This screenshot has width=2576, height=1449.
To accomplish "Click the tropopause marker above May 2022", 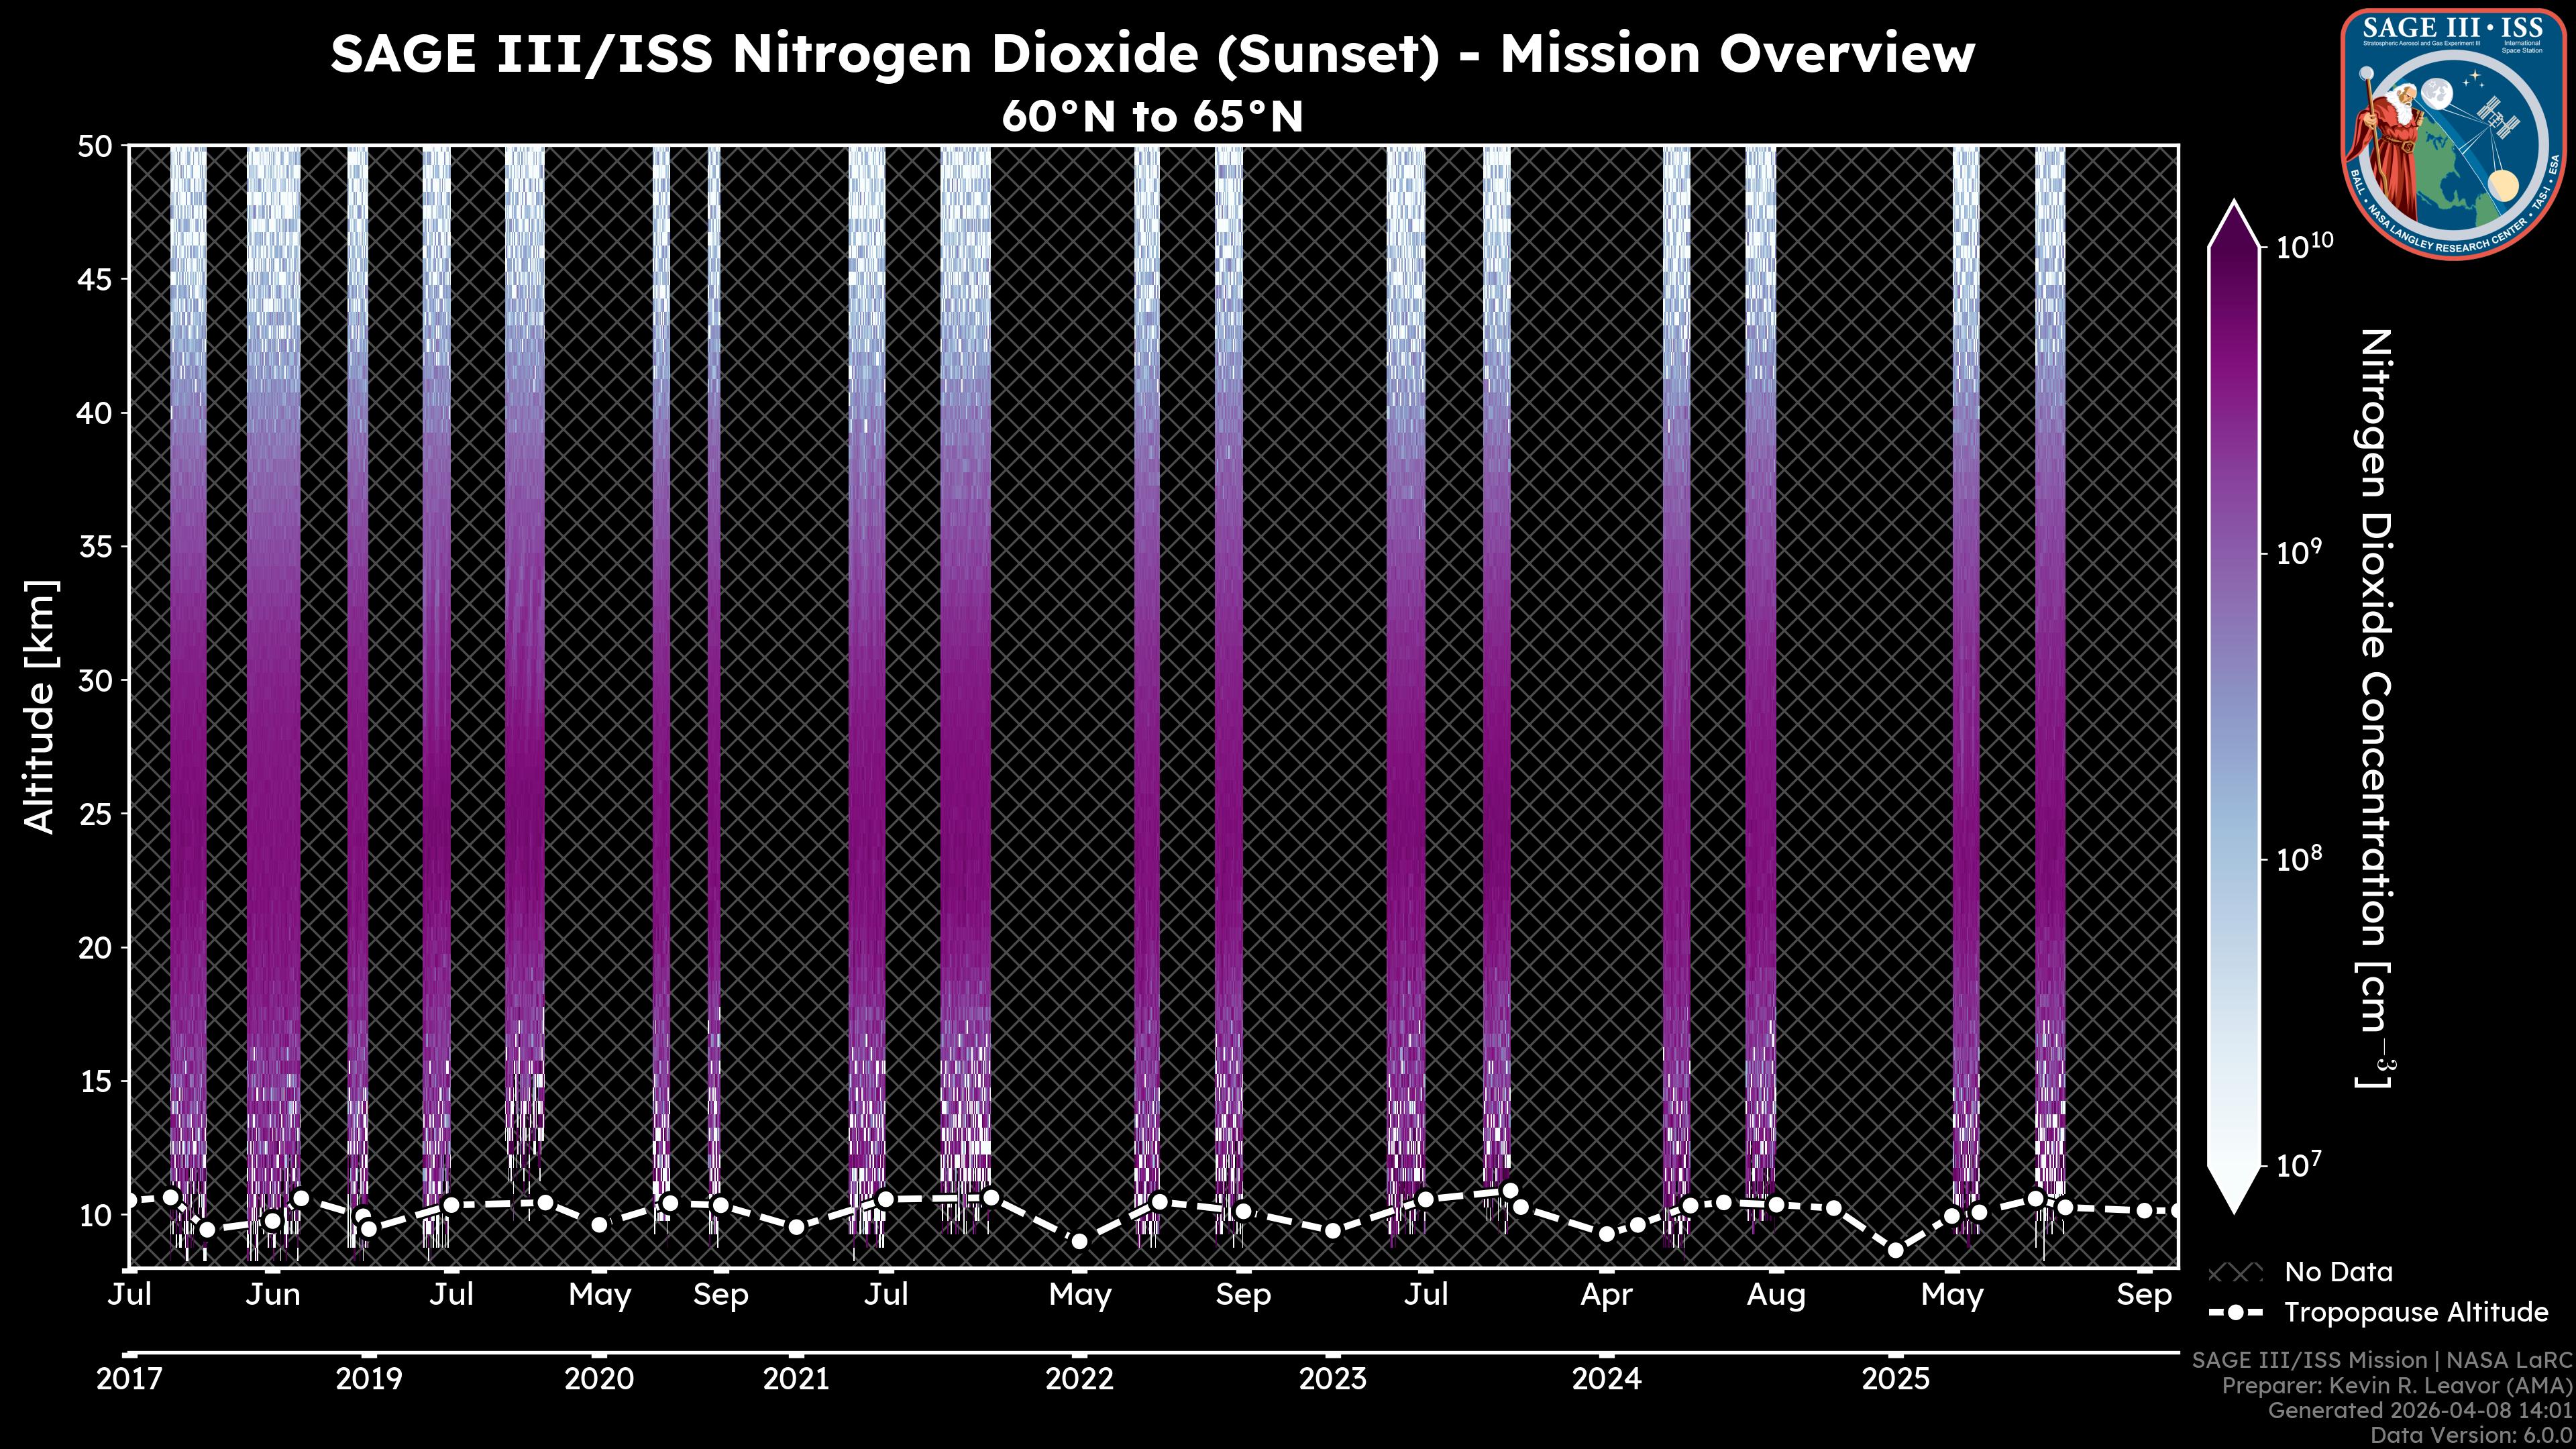I will [1079, 1242].
